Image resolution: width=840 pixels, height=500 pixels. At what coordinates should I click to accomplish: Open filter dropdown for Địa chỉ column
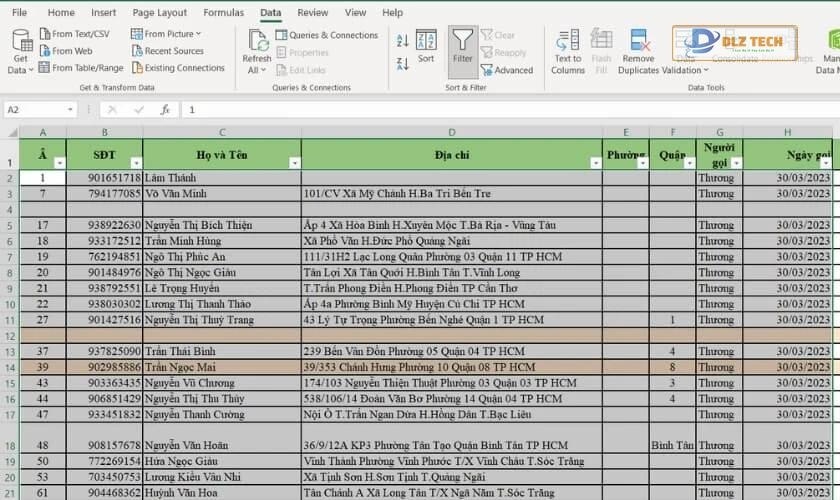pyautogui.click(x=596, y=162)
